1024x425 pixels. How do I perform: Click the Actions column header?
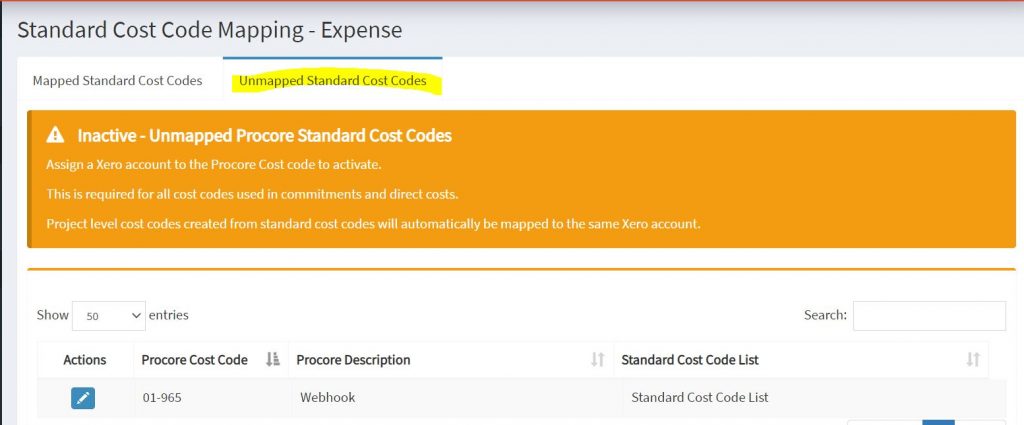coord(84,360)
